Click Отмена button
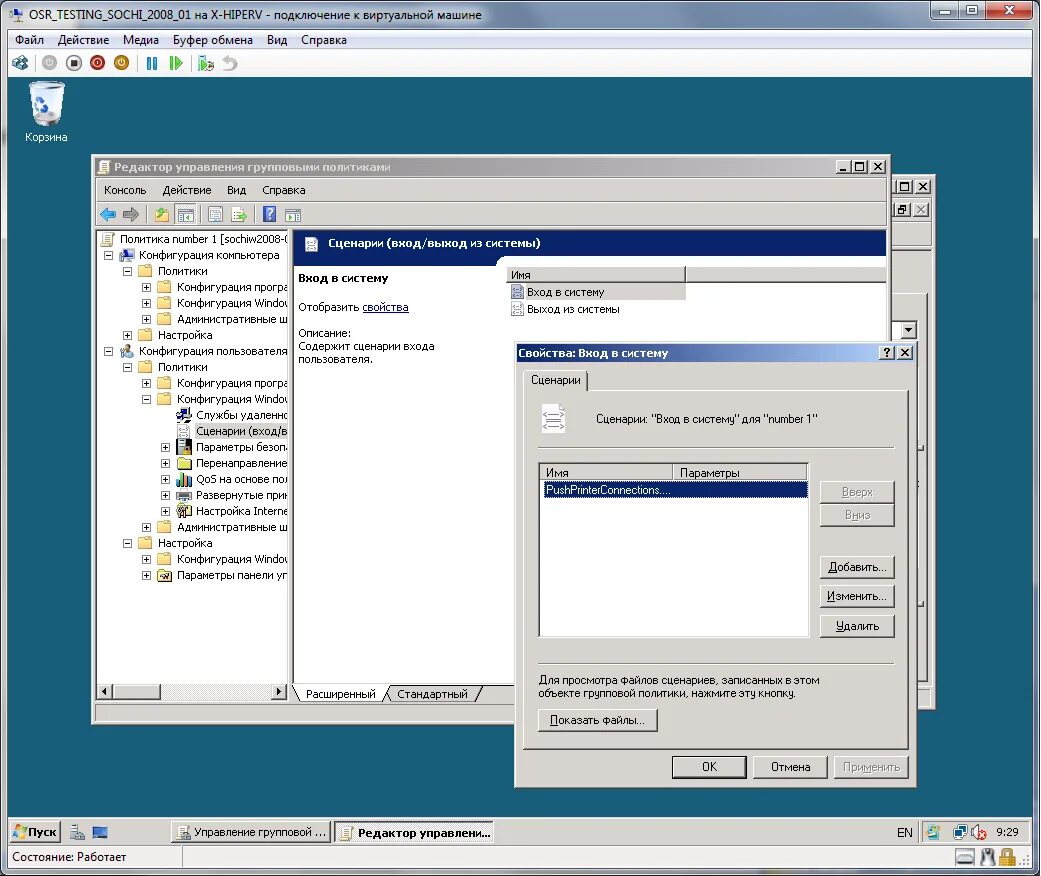Viewport: 1041px width, 876px height. [790, 767]
